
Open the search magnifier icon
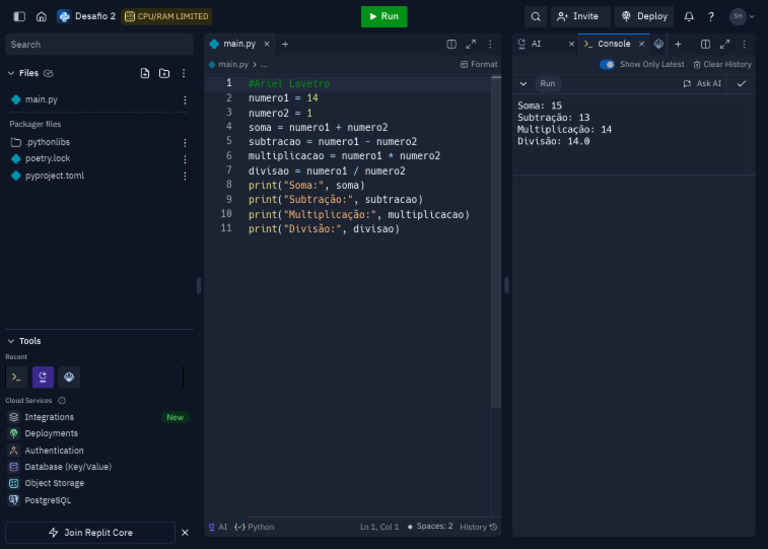point(536,17)
